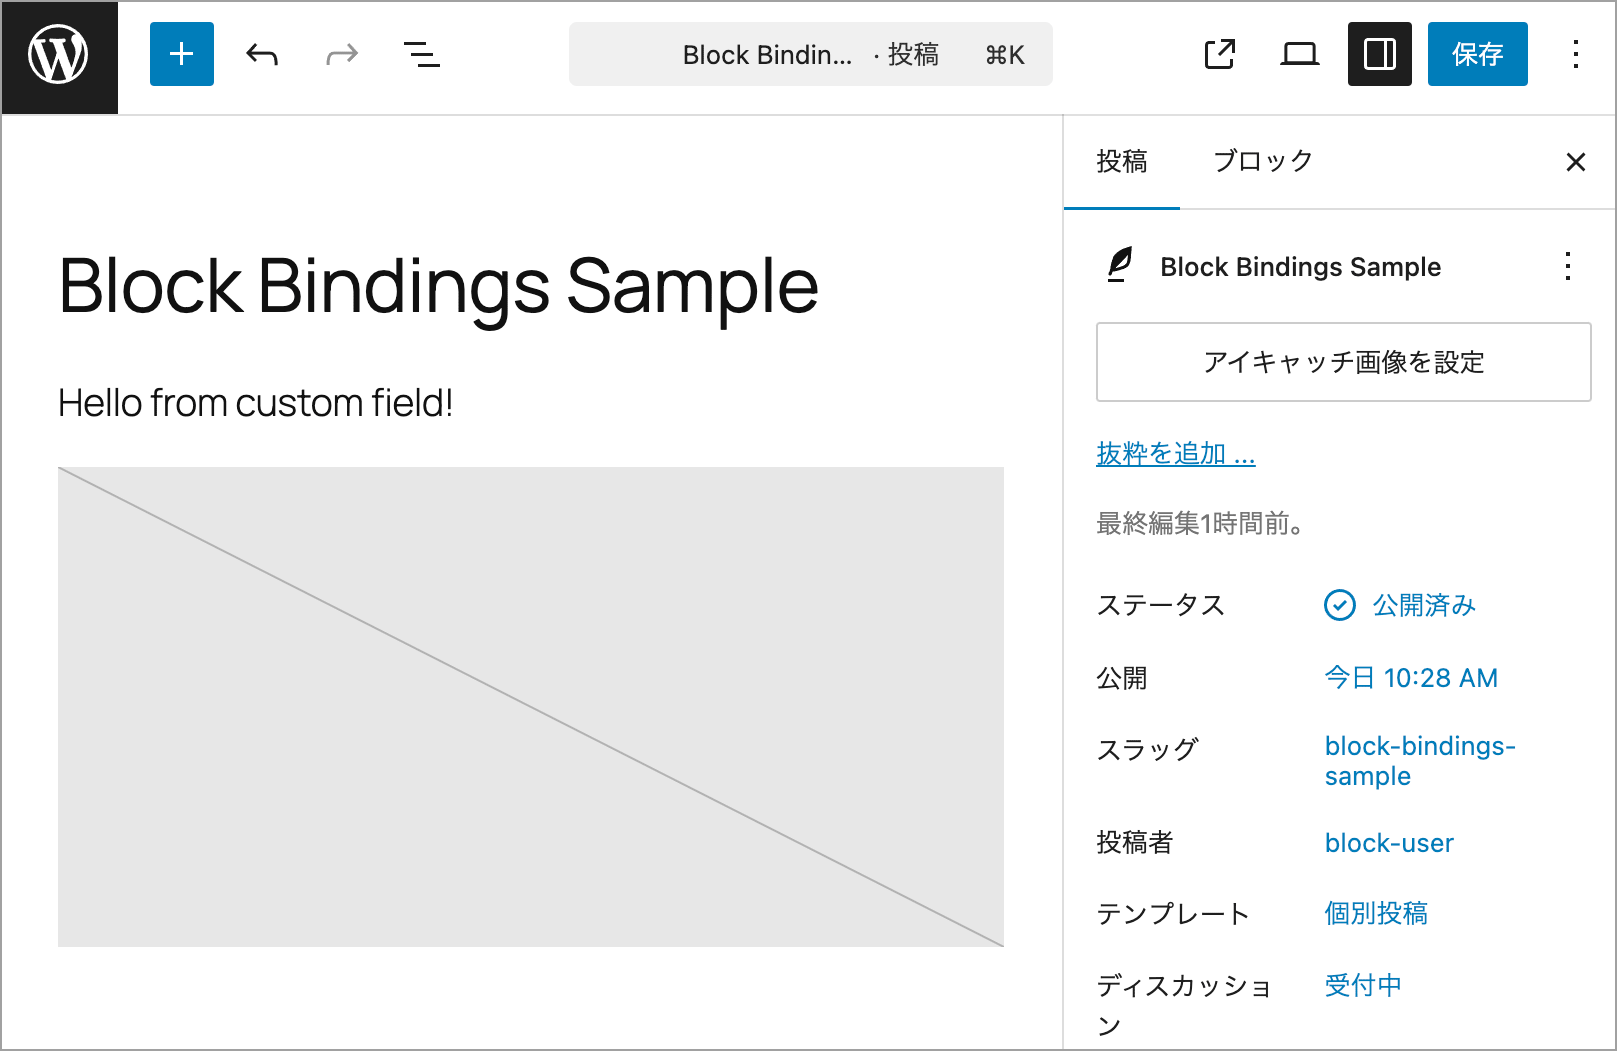Switch to the ブロック tab
Image resolution: width=1617 pixels, height=1051 pixels.
[x=1262, y=162]
